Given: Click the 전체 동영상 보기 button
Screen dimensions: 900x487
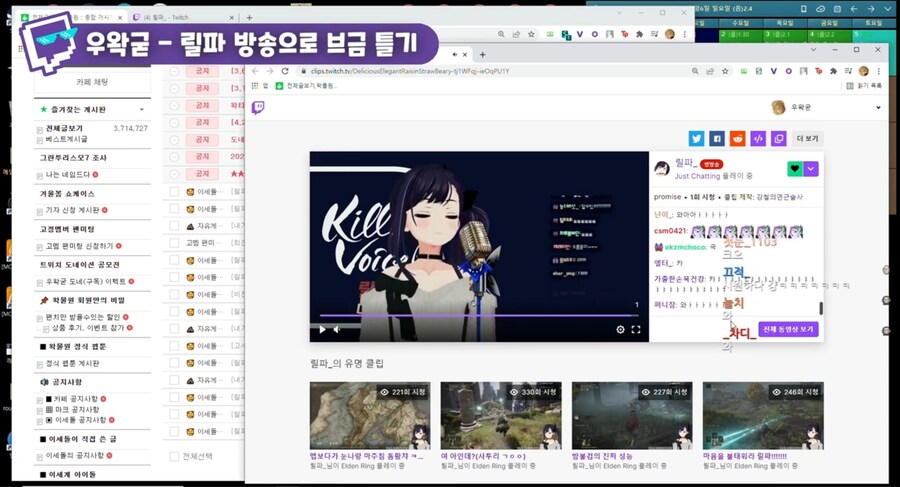Looking at the screenshot, I should click(788, 329).
